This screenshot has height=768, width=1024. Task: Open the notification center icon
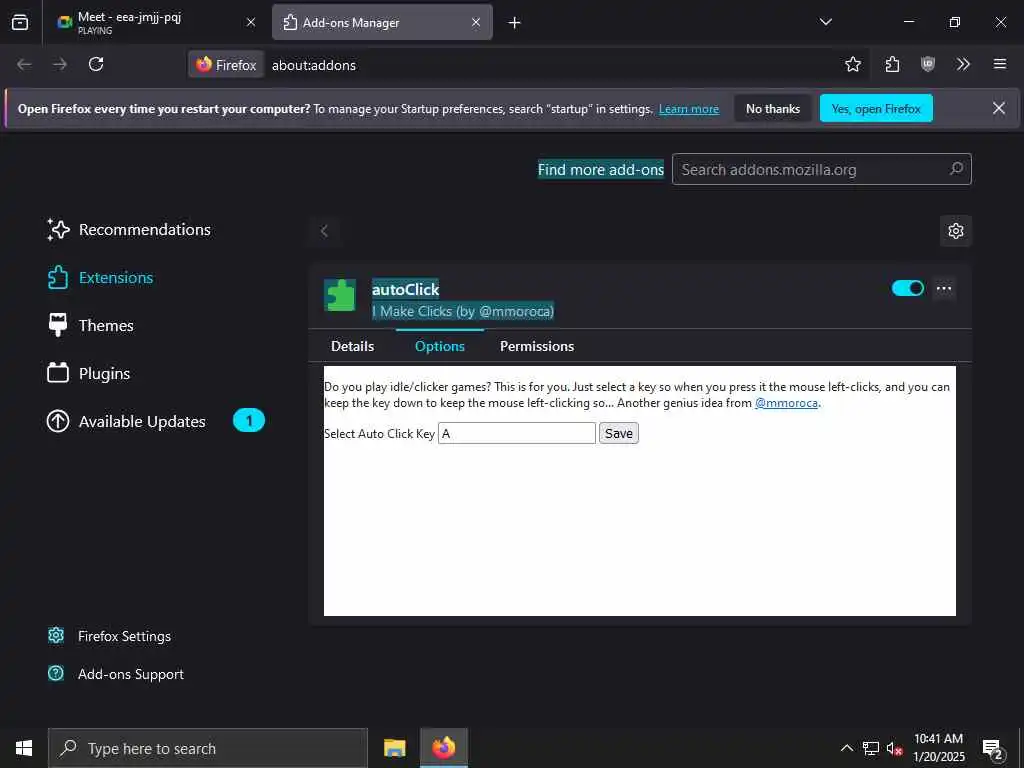993,748
